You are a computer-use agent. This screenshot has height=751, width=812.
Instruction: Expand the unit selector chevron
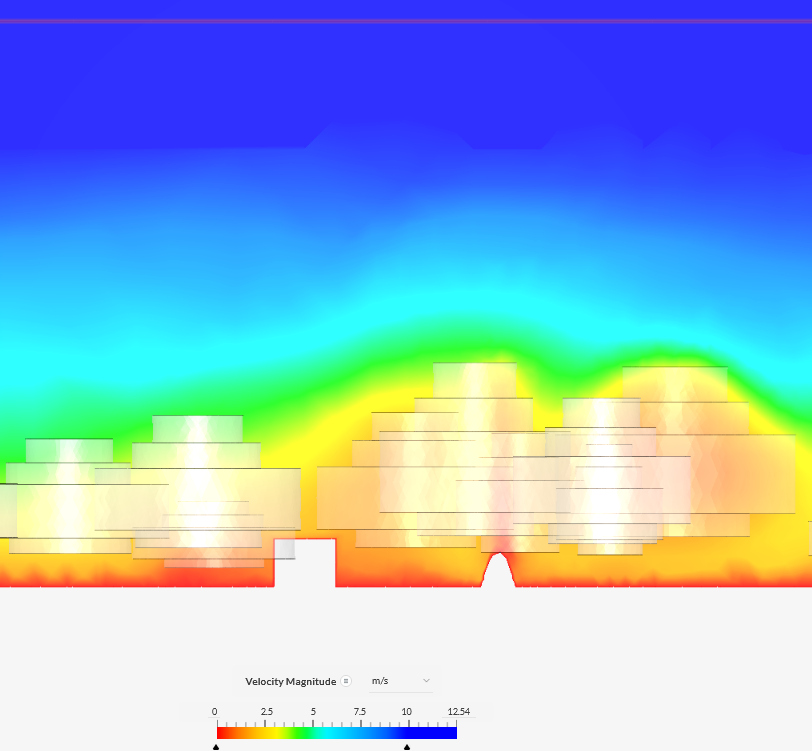click(427, 681)
